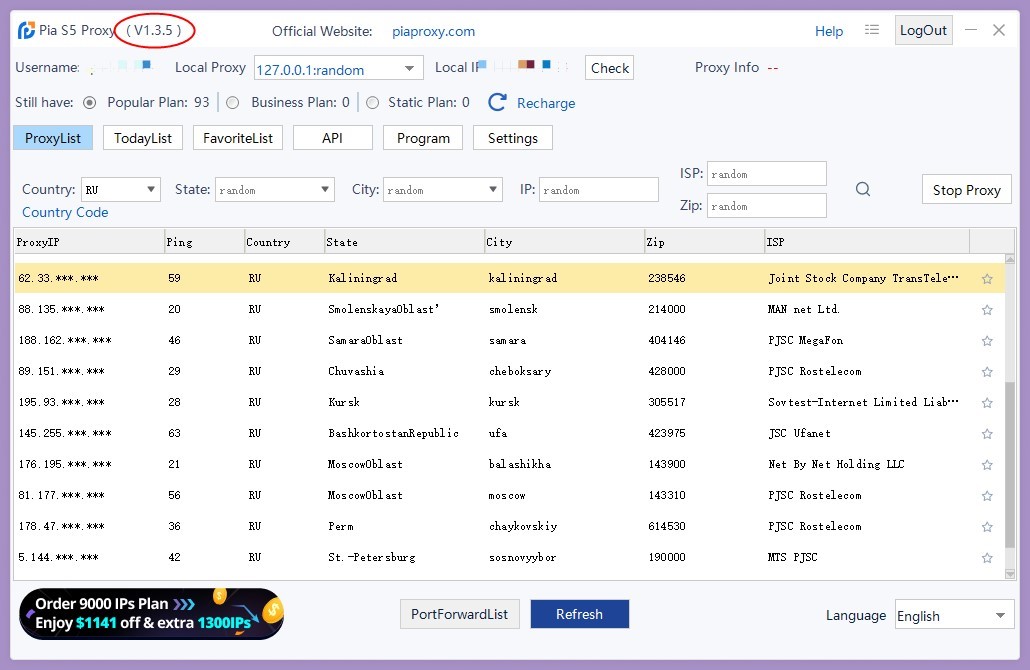Select the proxy row 145.255.***.***
The image size is (1030, 670).
click(x=509, y=433)
